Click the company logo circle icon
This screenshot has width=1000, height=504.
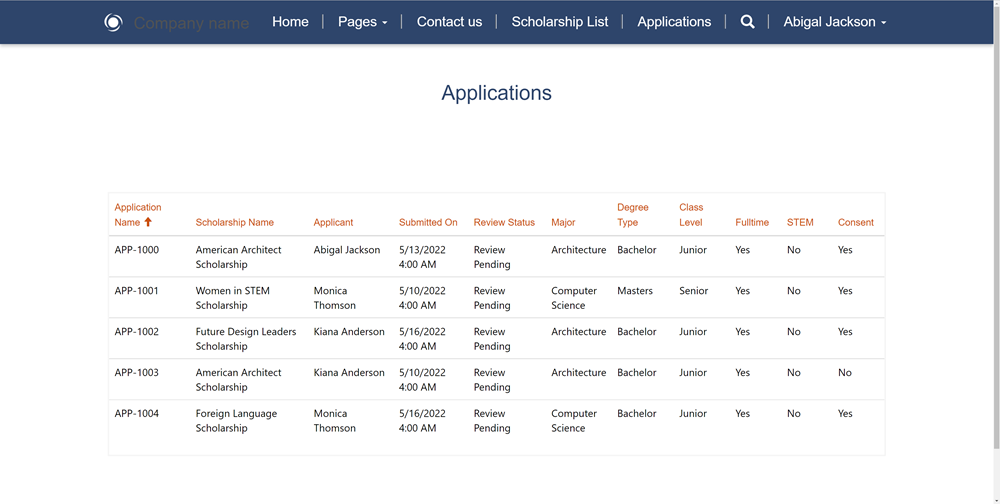pyautogui.click(x=113, y=22)
